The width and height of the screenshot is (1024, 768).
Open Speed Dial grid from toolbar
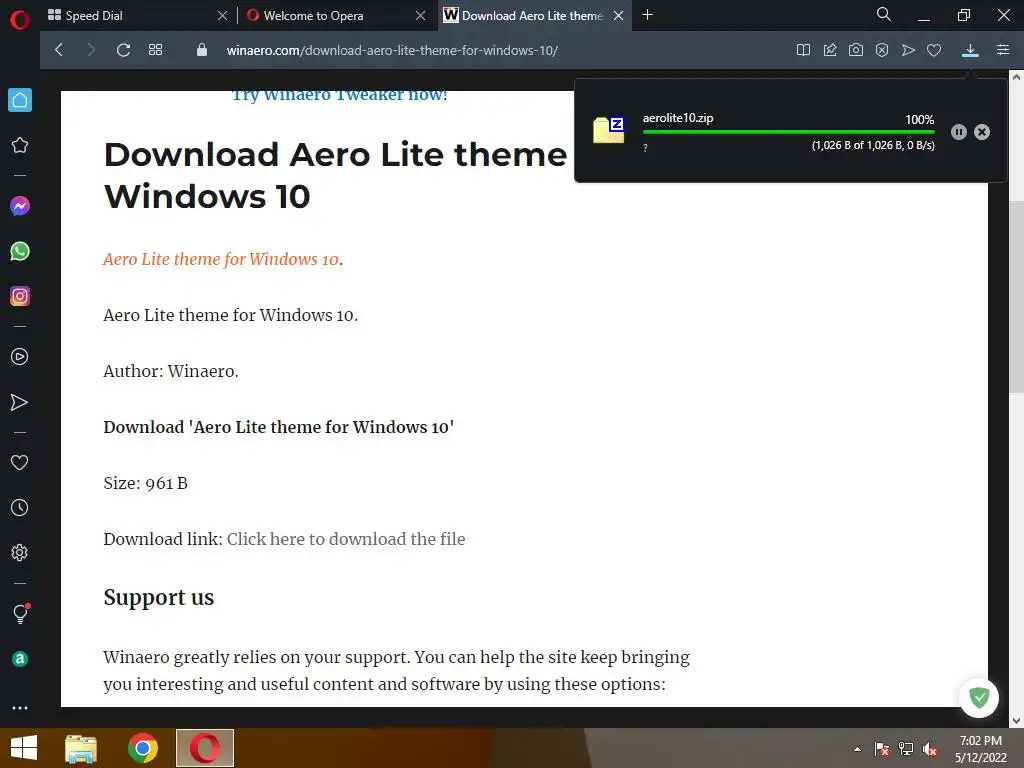155,50
